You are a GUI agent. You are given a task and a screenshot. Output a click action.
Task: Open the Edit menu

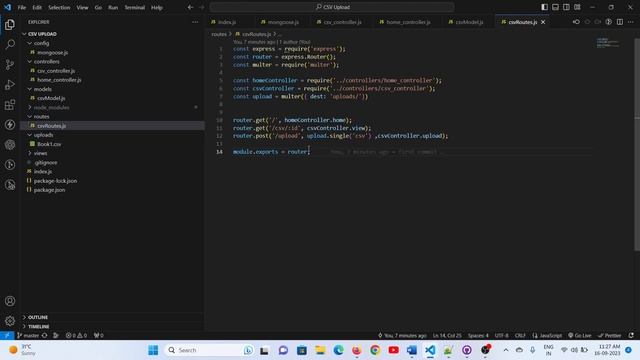[x=37, y=7]
